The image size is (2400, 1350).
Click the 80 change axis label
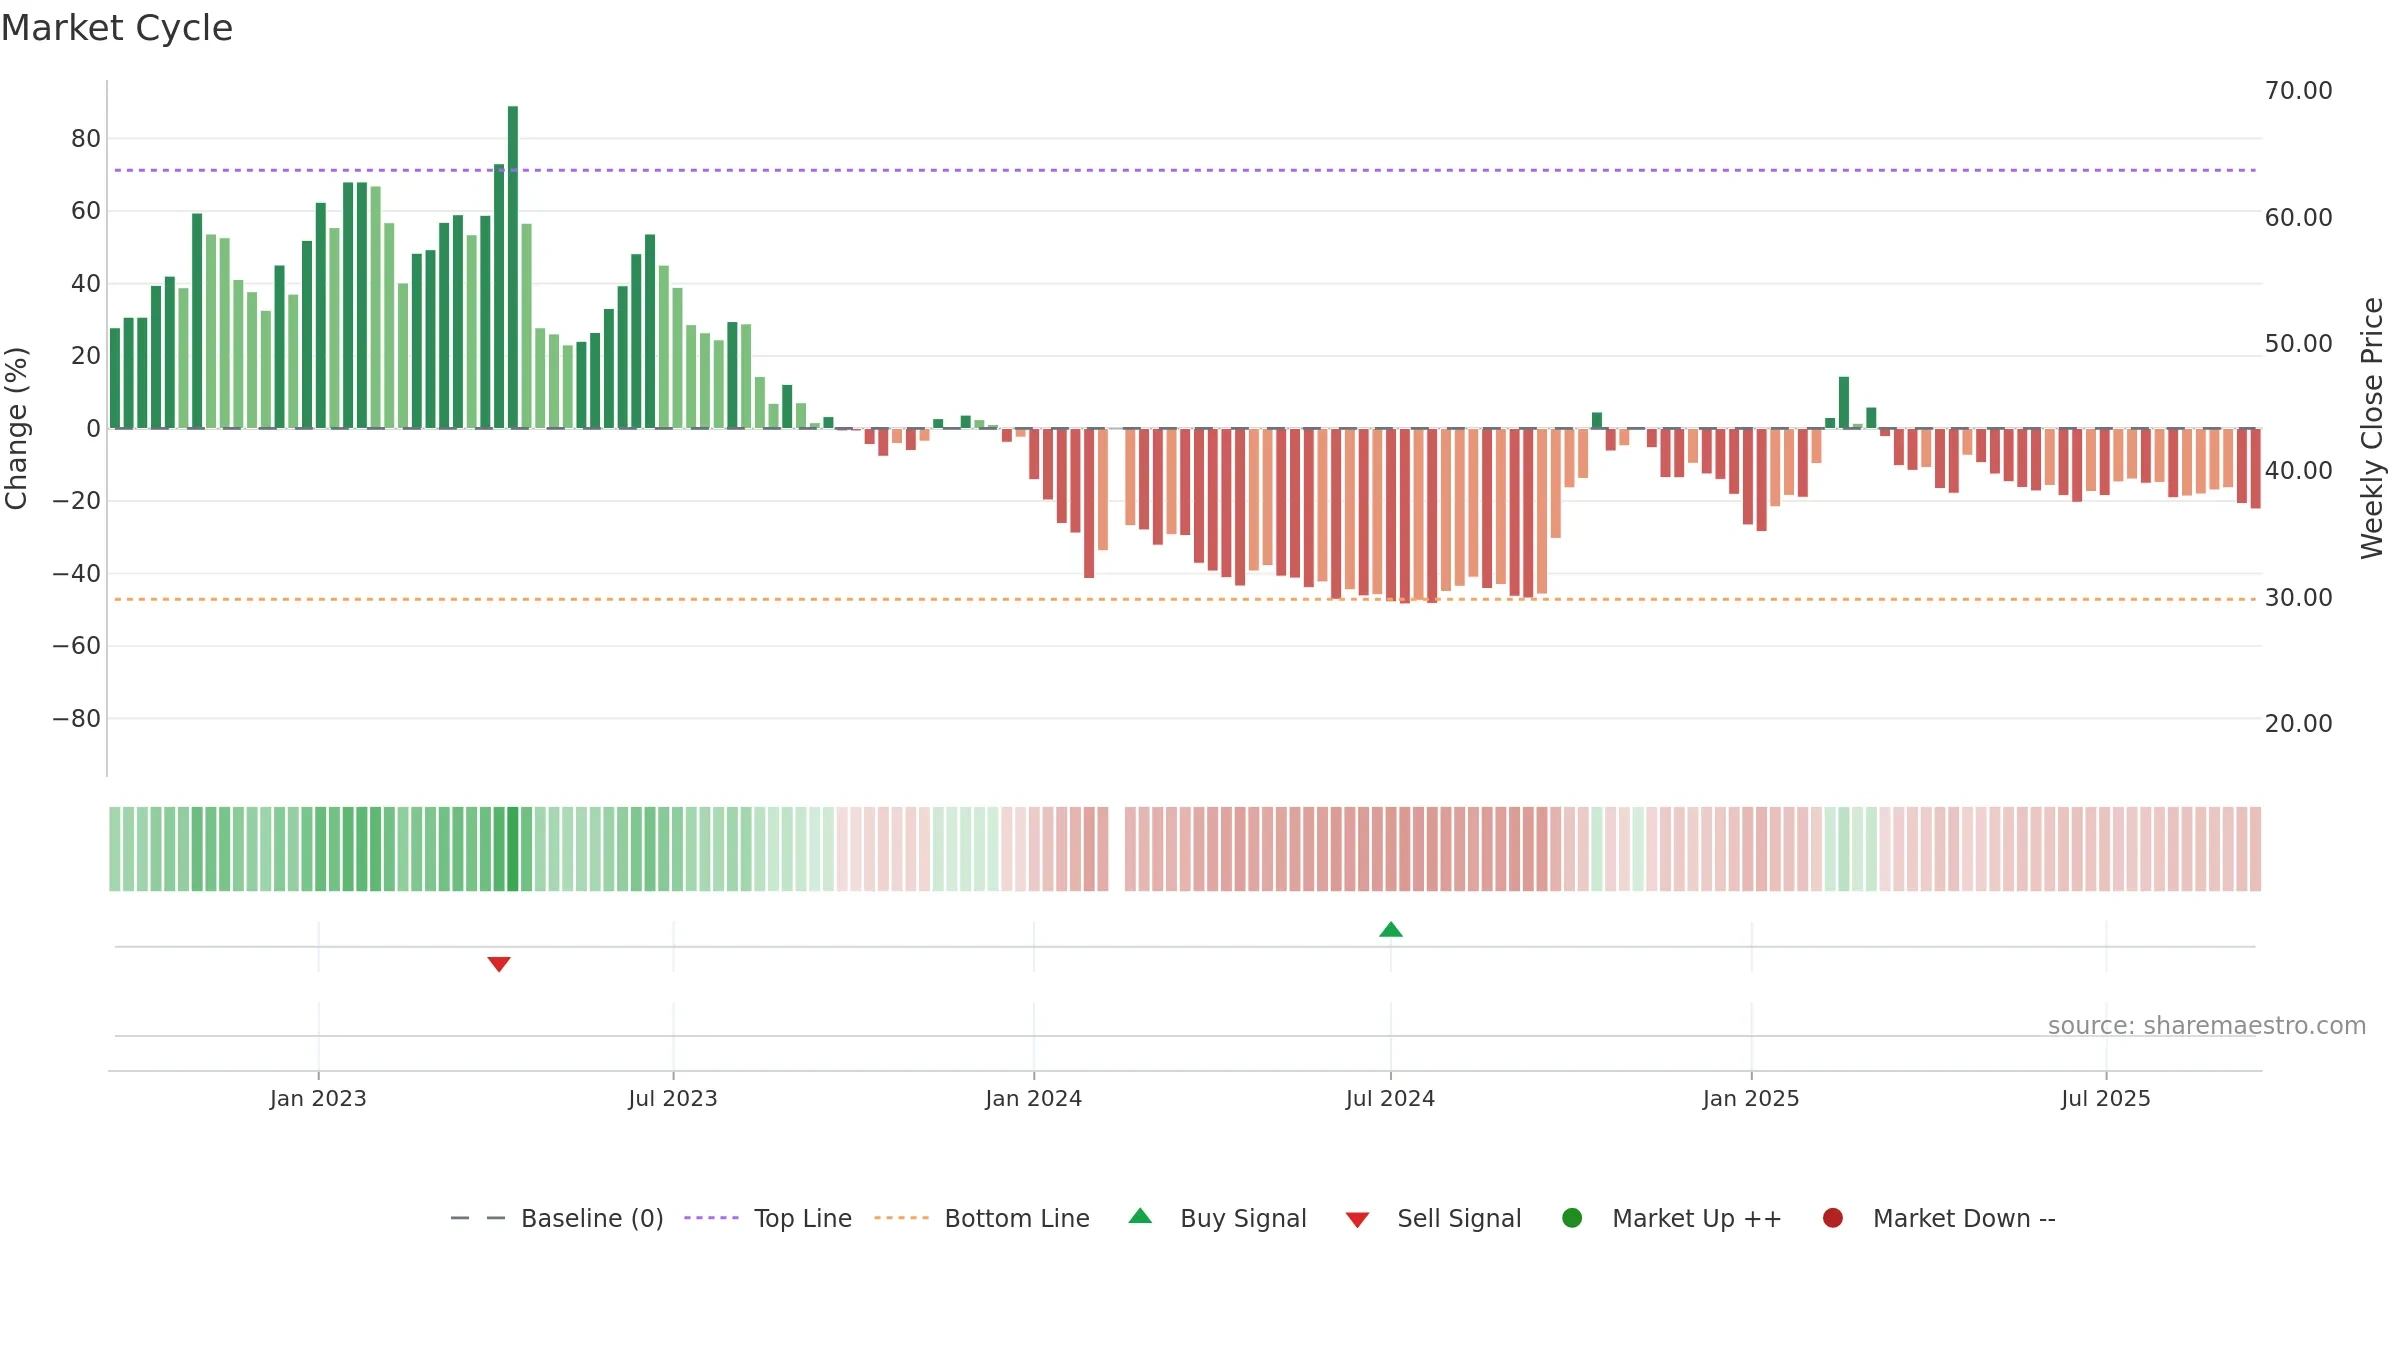[86, 139]
